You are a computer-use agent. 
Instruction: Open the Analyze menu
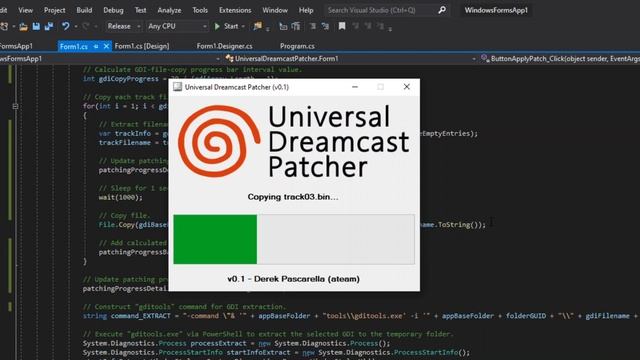[169, 10]
